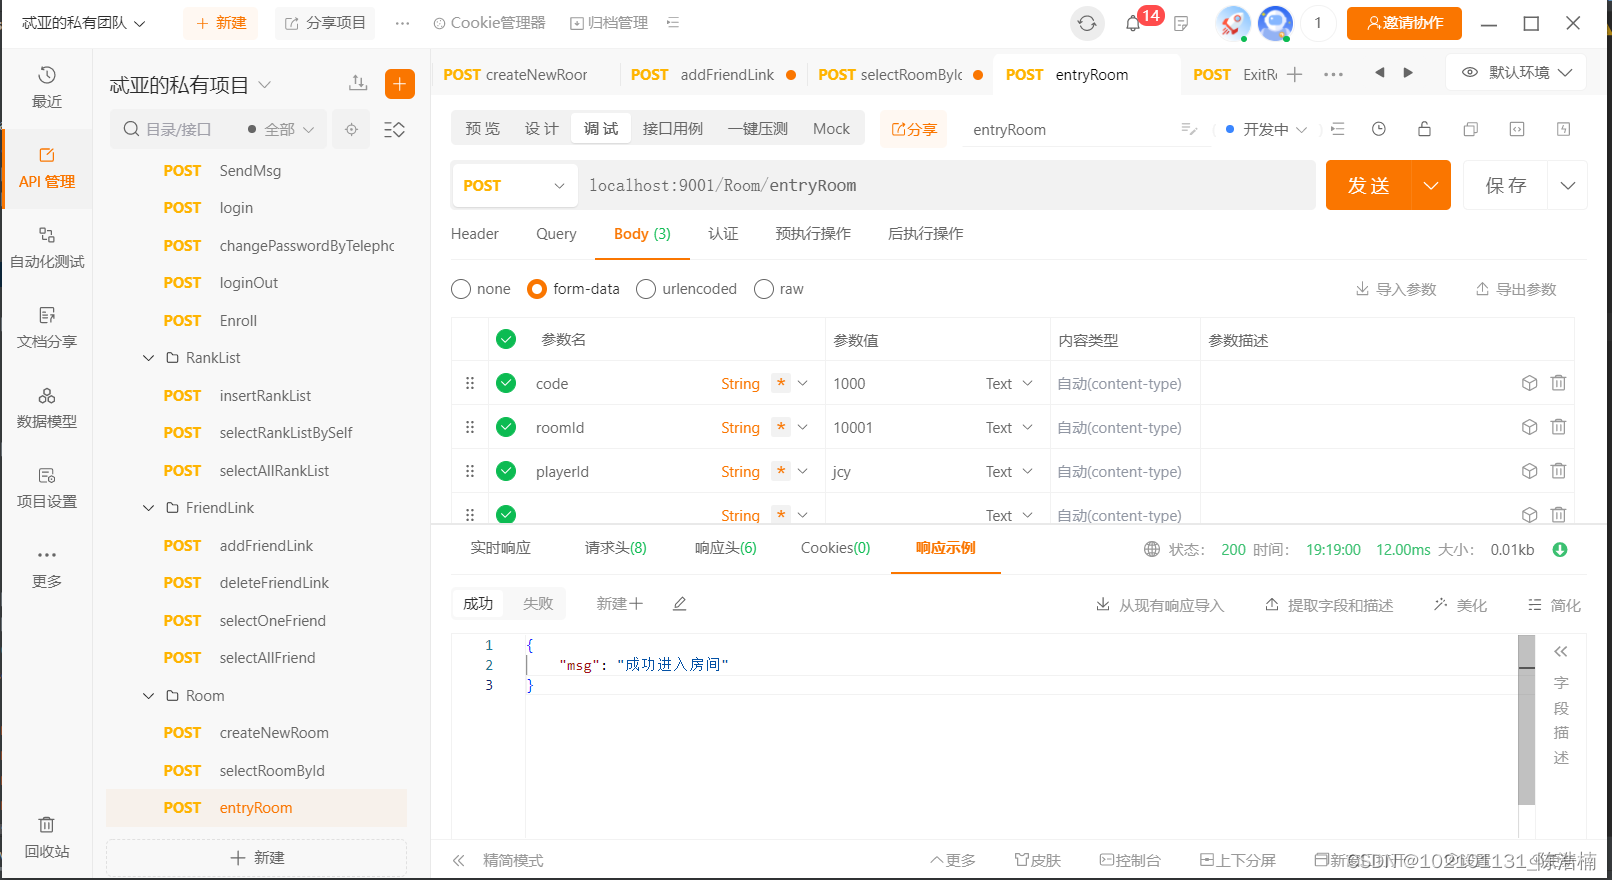This screenshot has width=1612, height=880.
Task: Uncheck the playerId parameter checkbox
Action: [506, 471]
